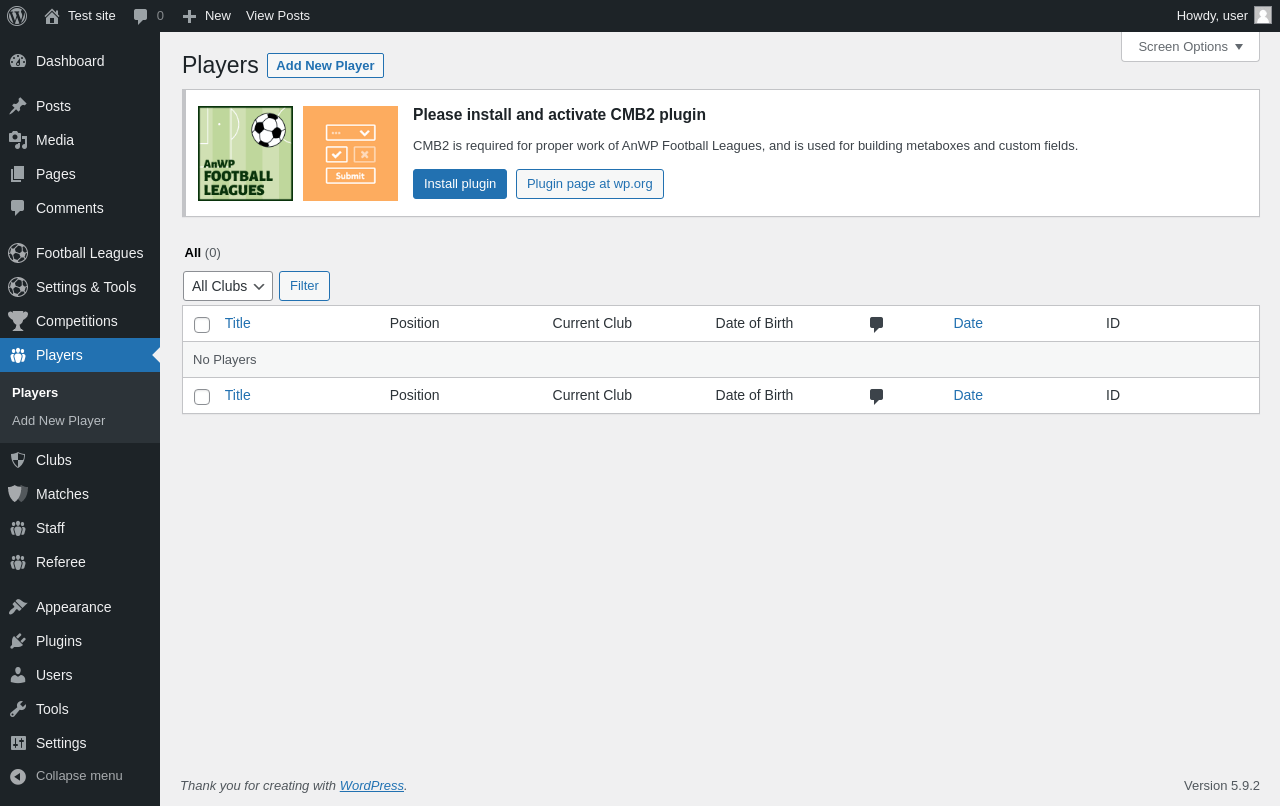Click the Add New Player button

coord(325,66)
